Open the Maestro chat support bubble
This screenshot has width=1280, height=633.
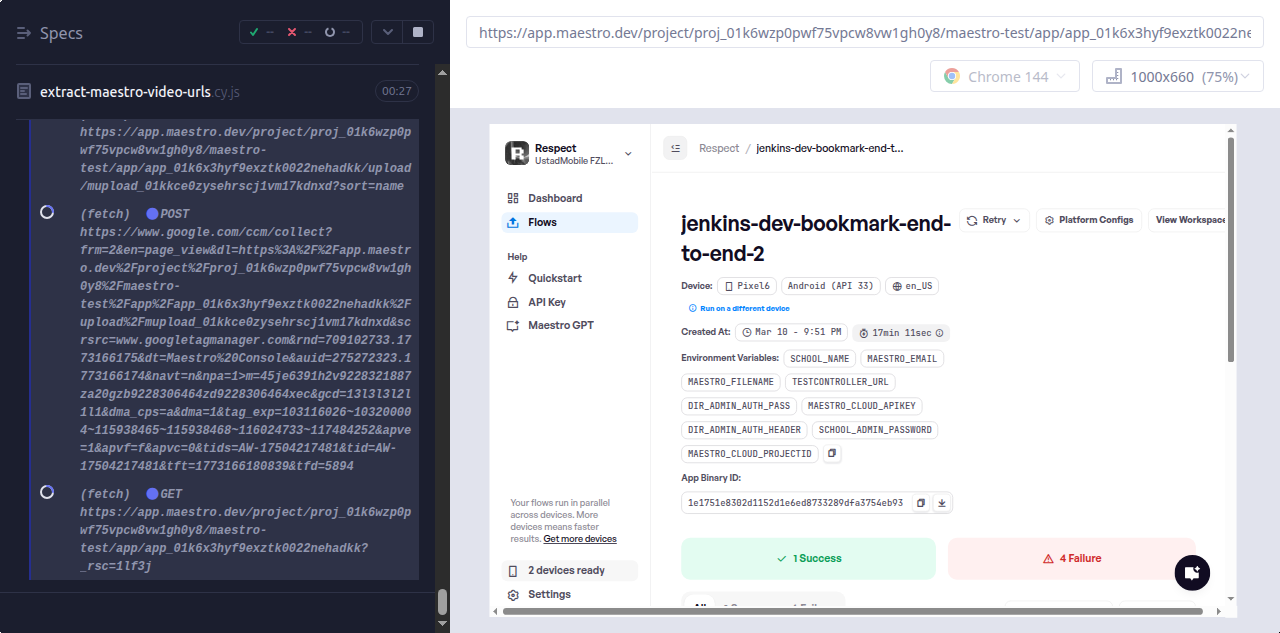(x=1191, y=573)
